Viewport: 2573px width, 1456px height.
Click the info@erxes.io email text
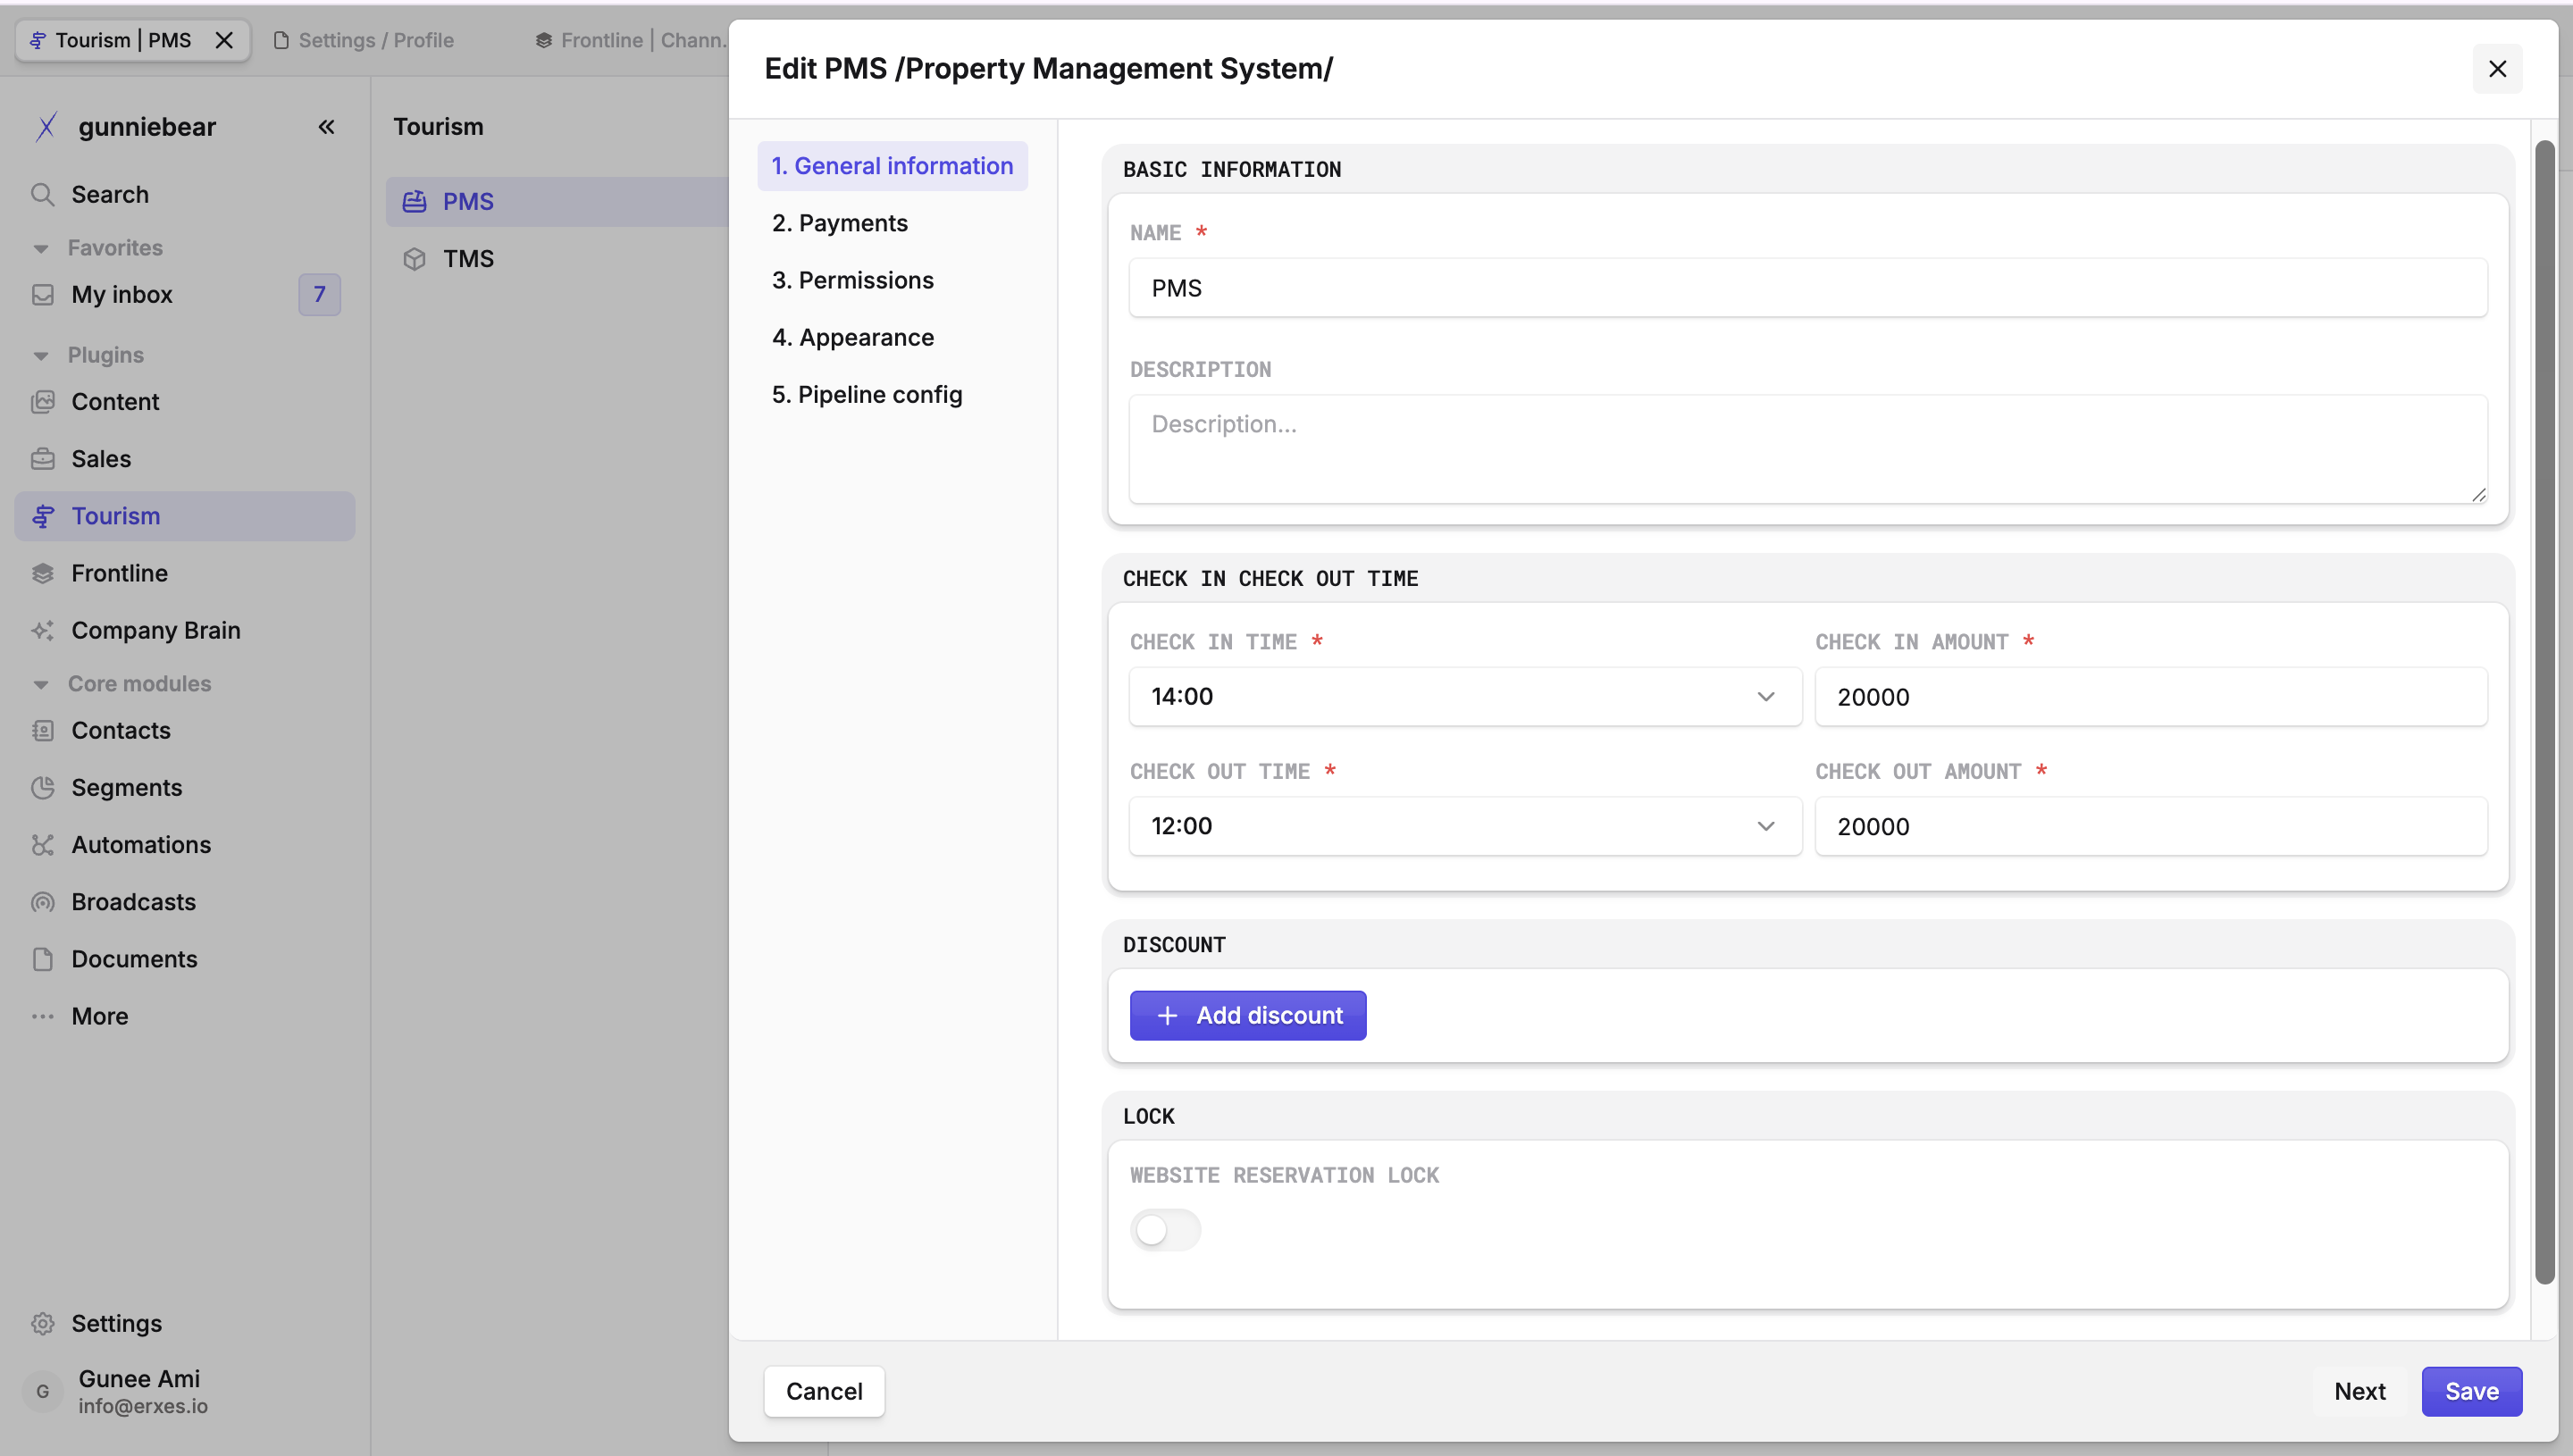pos(143,1406)
